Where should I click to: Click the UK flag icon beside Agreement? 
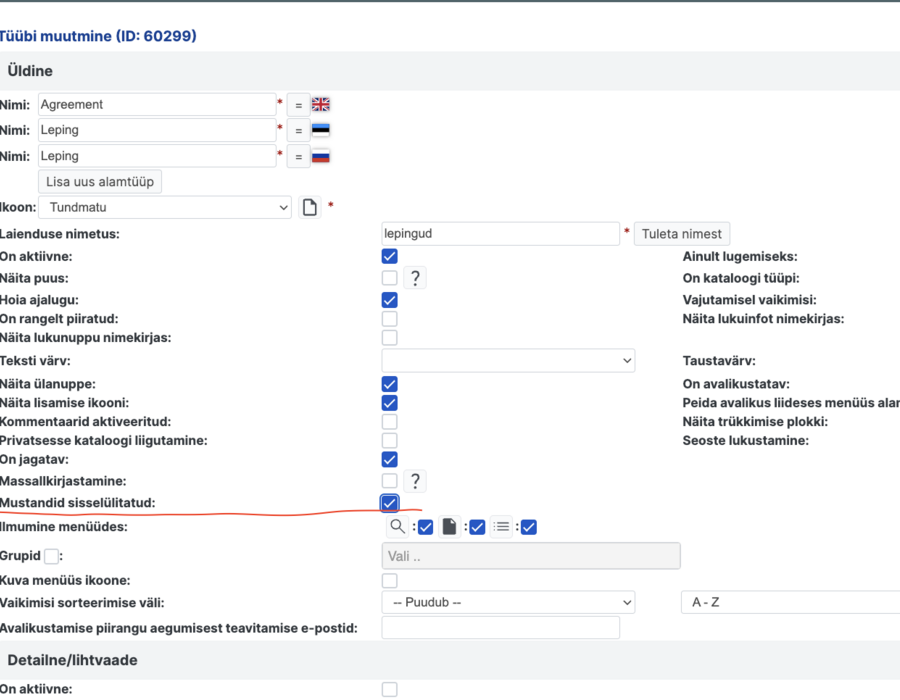[320, 104]
